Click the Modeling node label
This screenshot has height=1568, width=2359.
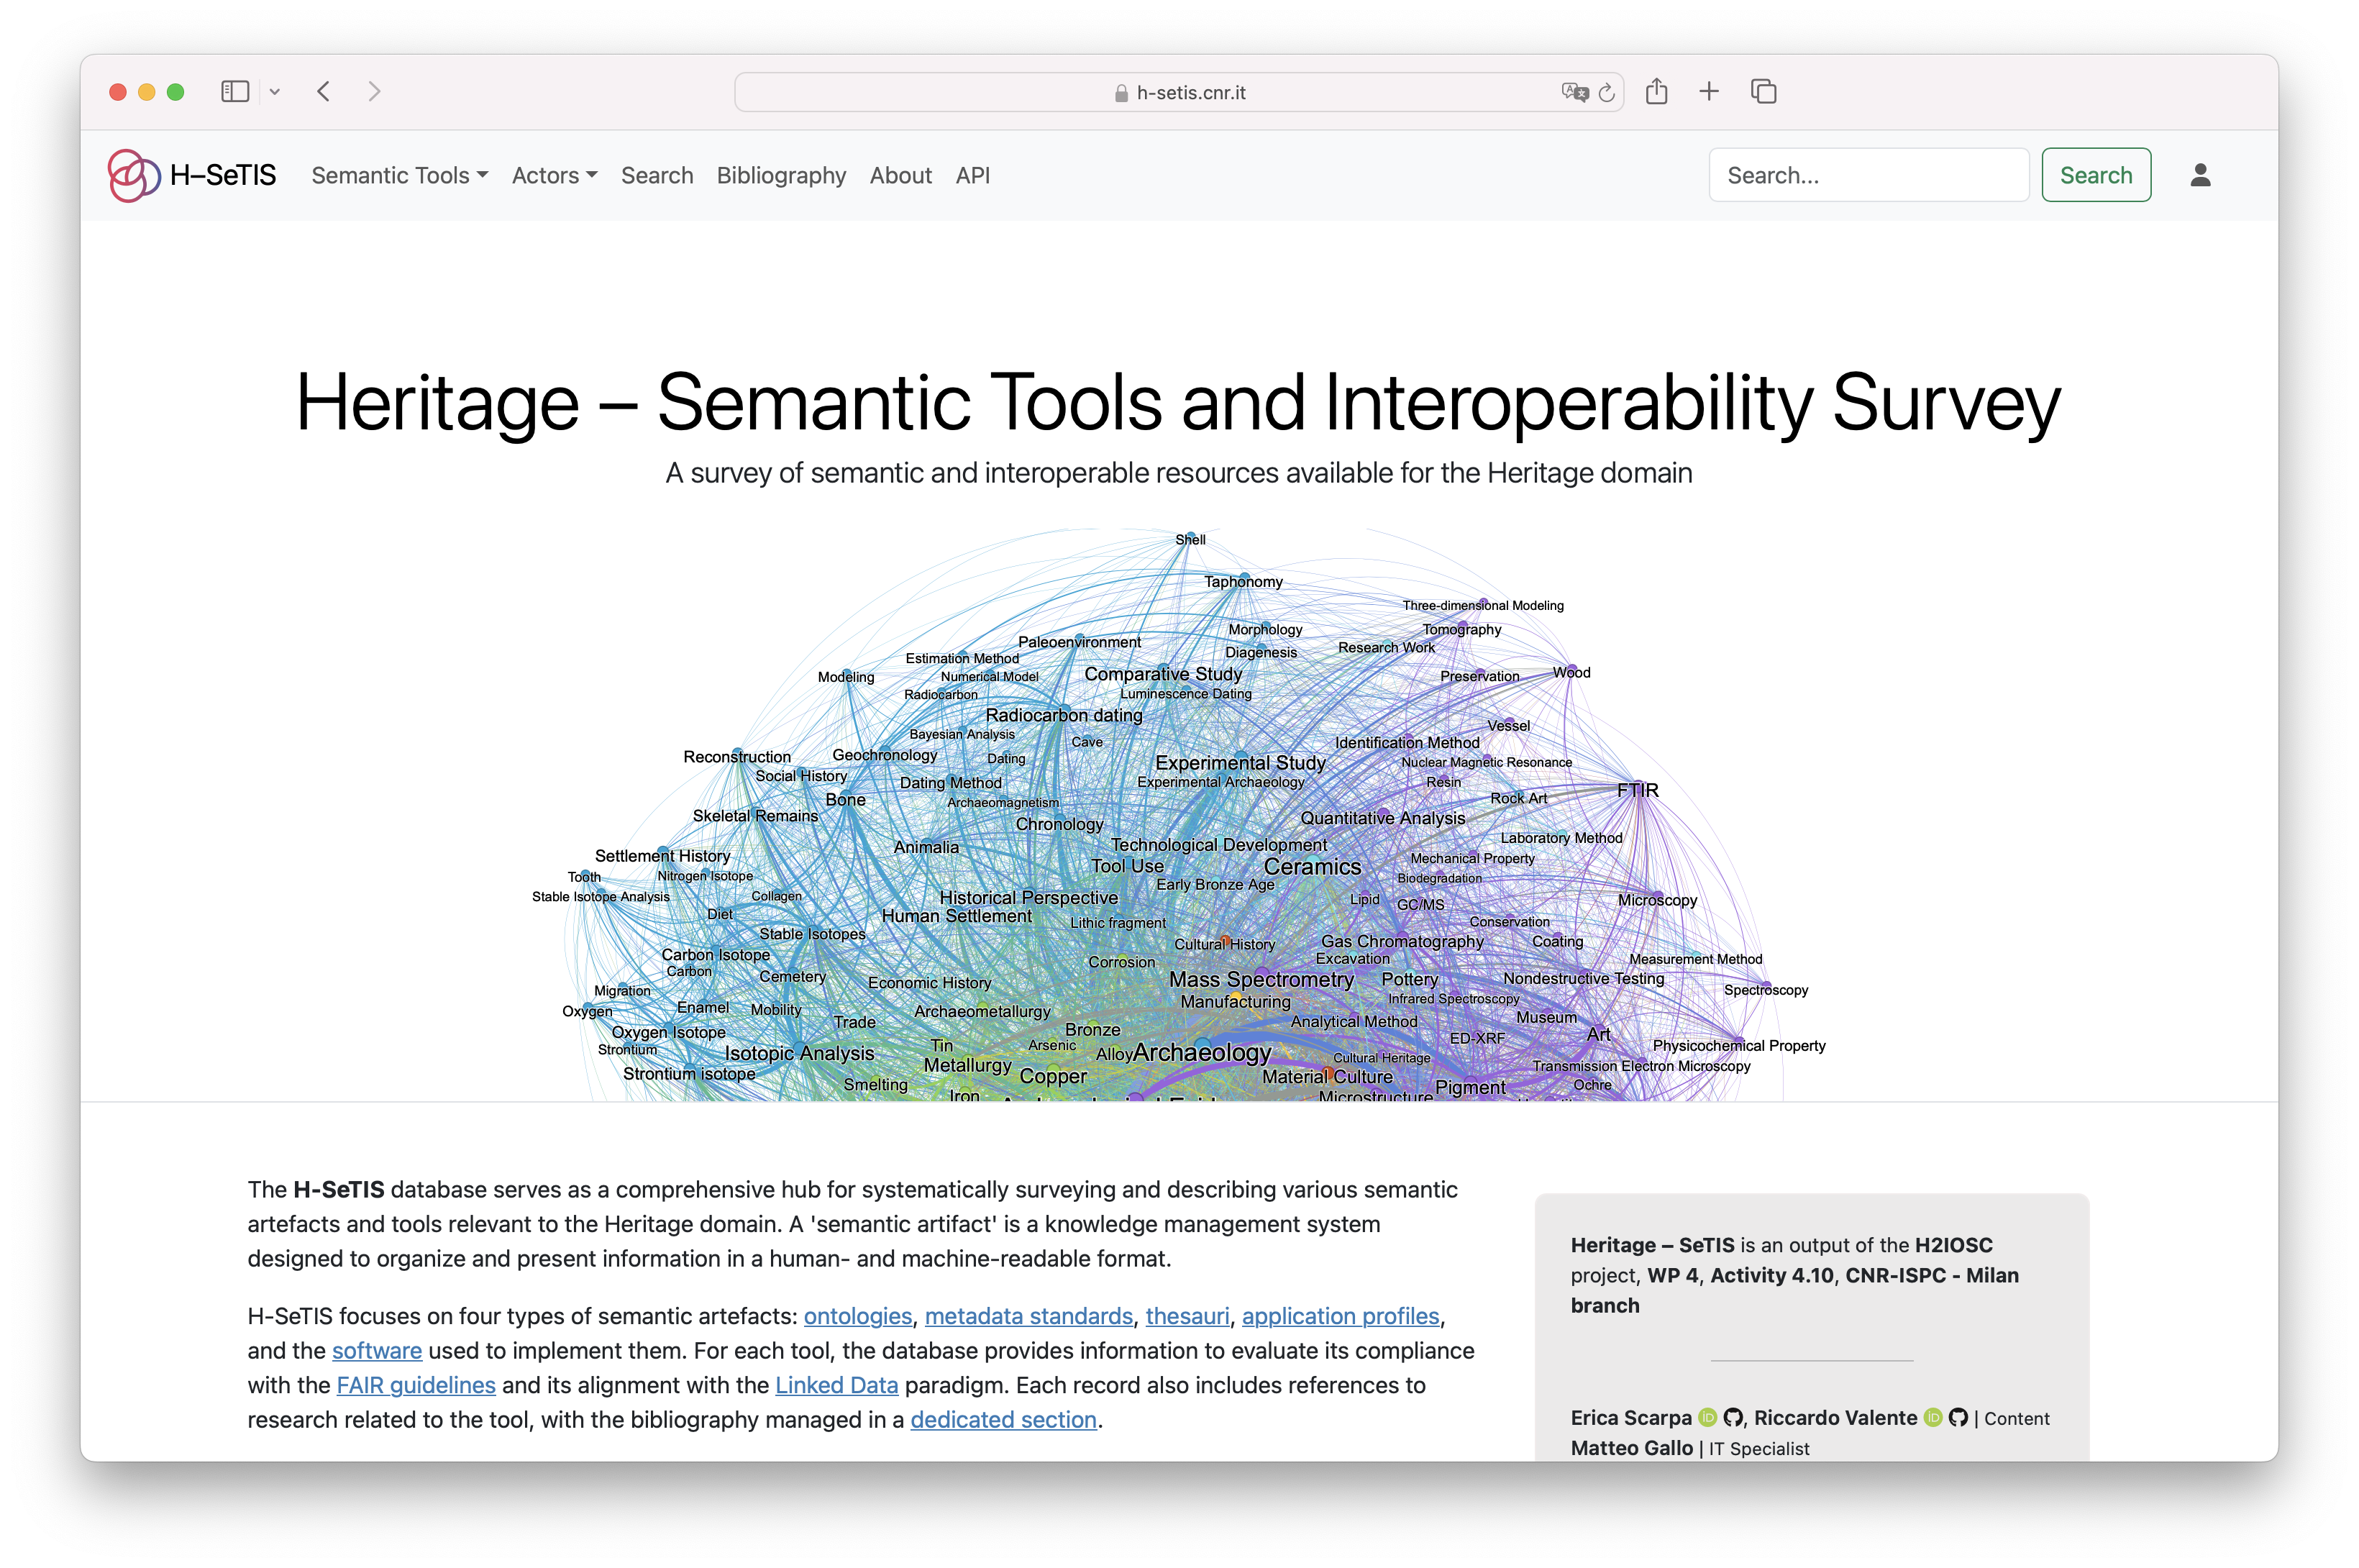click(846, 677)
